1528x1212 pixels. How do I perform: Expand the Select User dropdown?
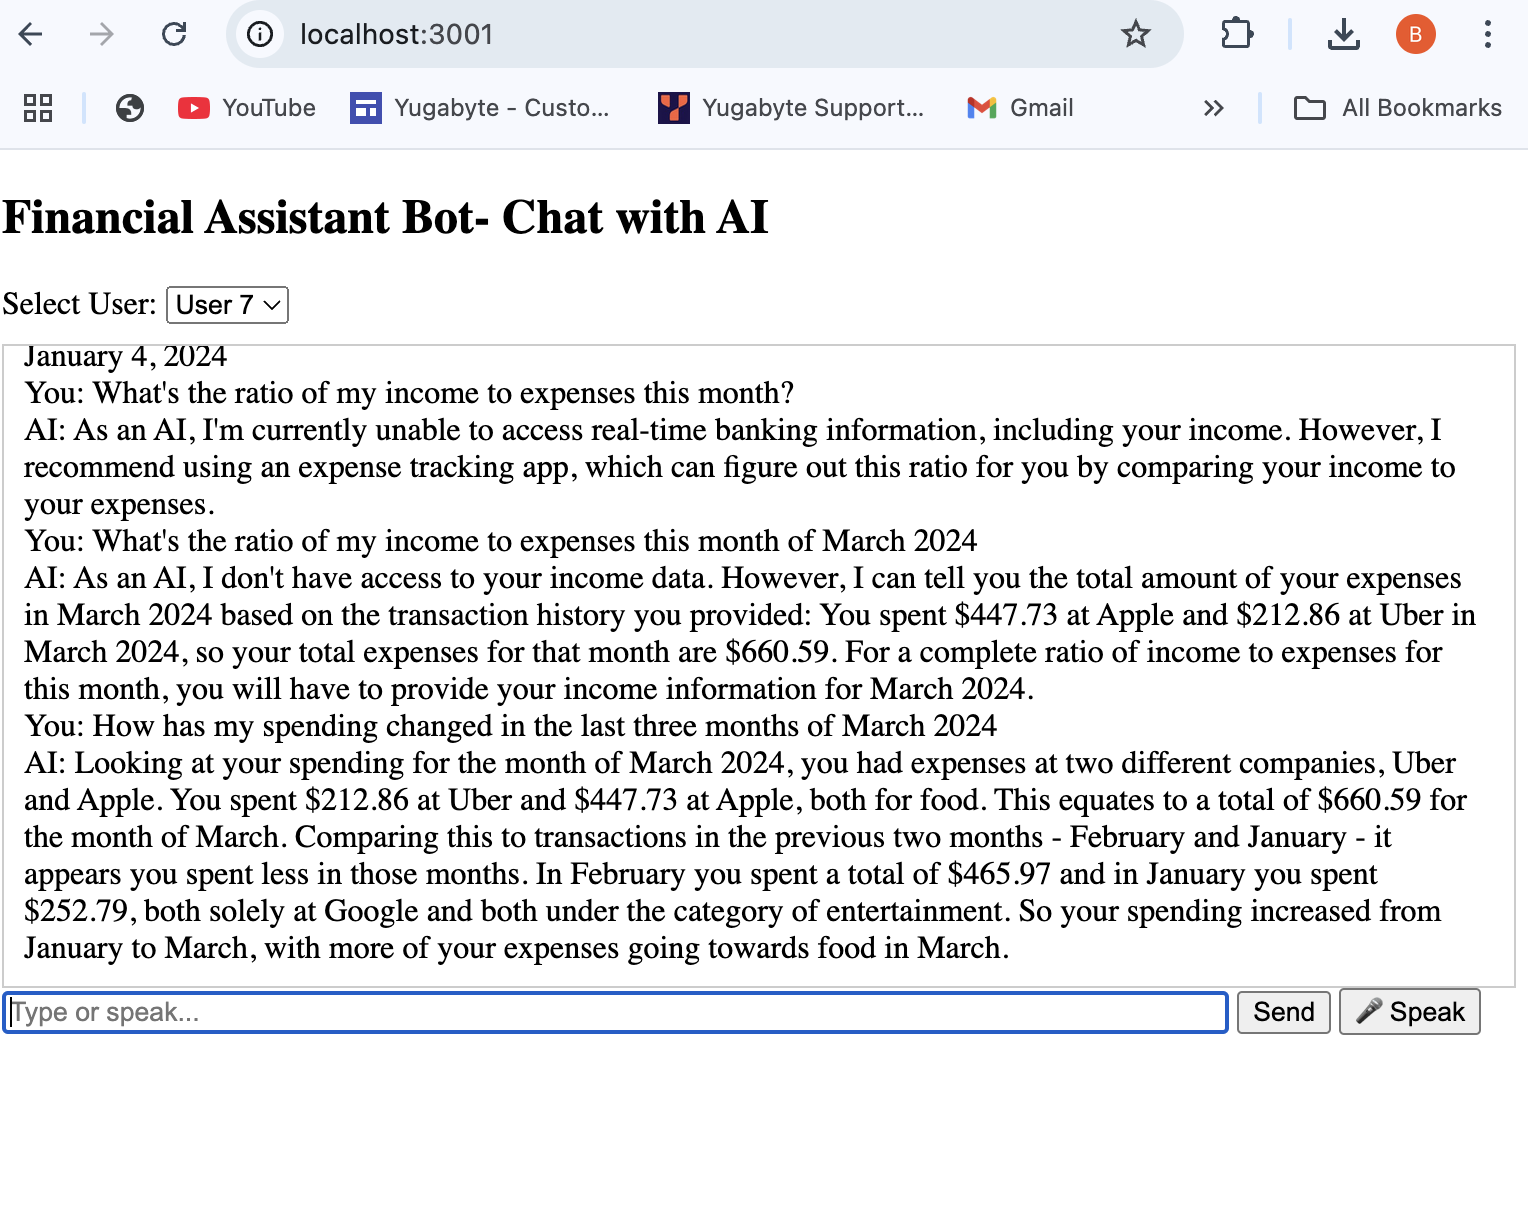pos(227,305)
